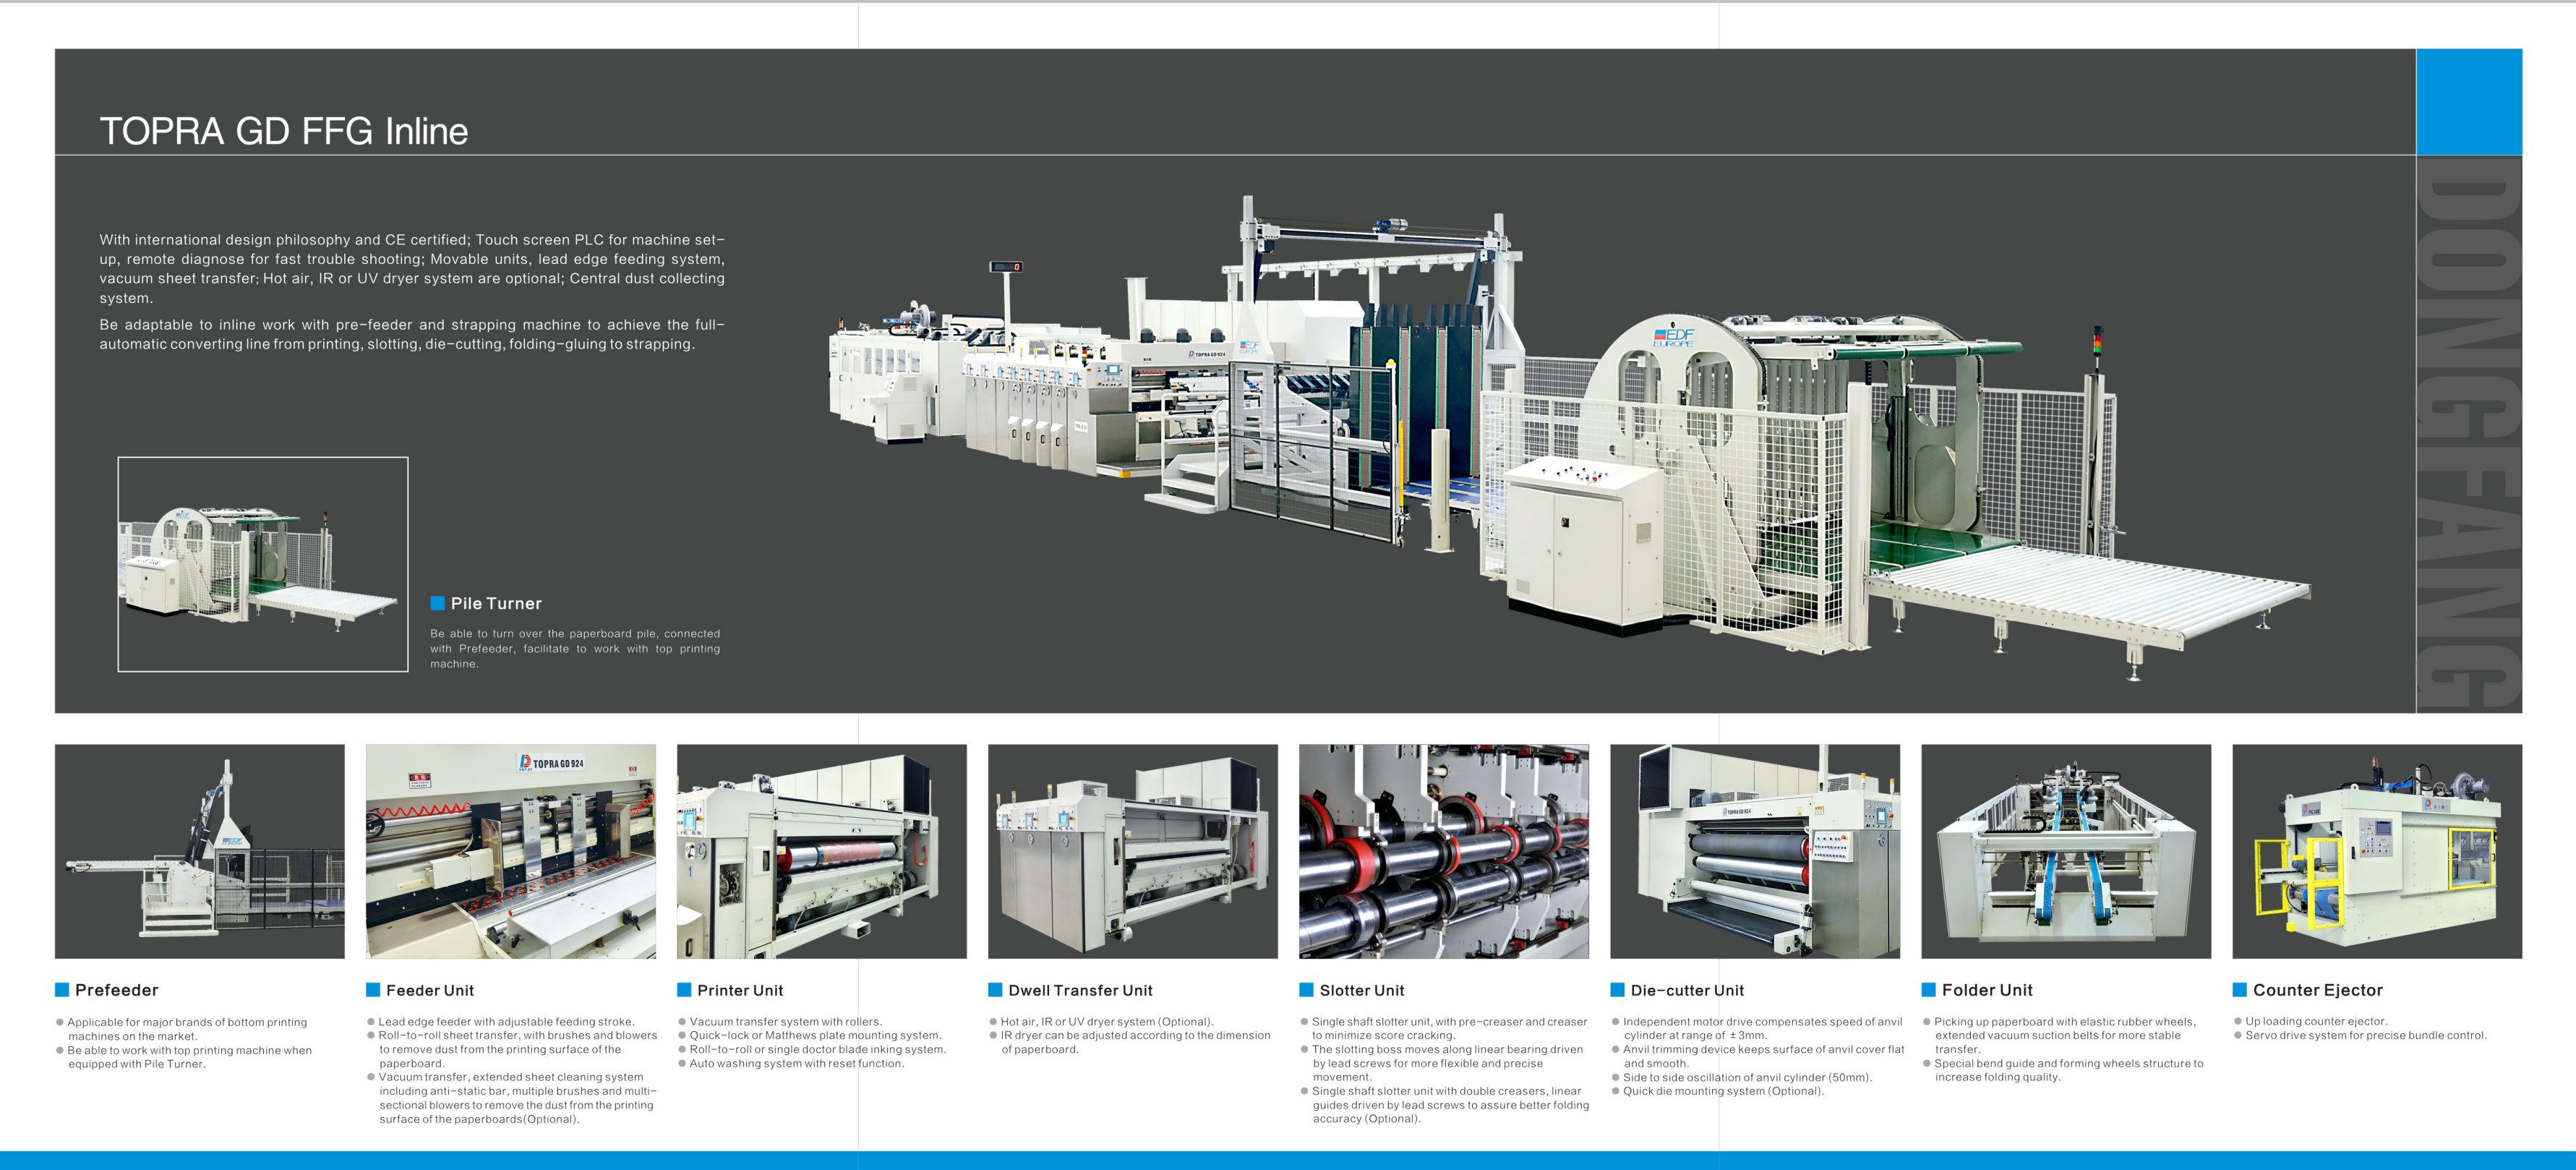The width and height of the screenshot is (2576, 1170).
Task: Click the Prefeeder machine photo
Action: click(x=199, y=851)
